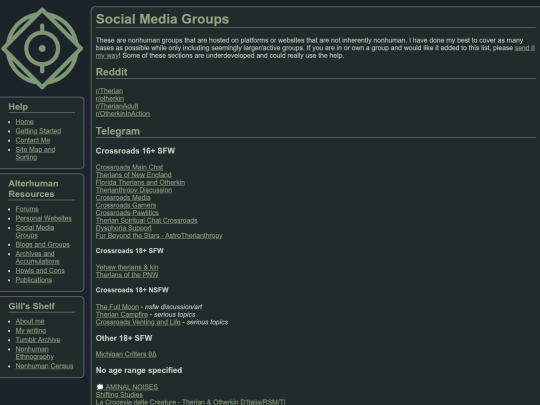The width and height of the screenshot is (540, 405).
Task: Open the Crossroads Gamers link
Action: pos(126,205)
